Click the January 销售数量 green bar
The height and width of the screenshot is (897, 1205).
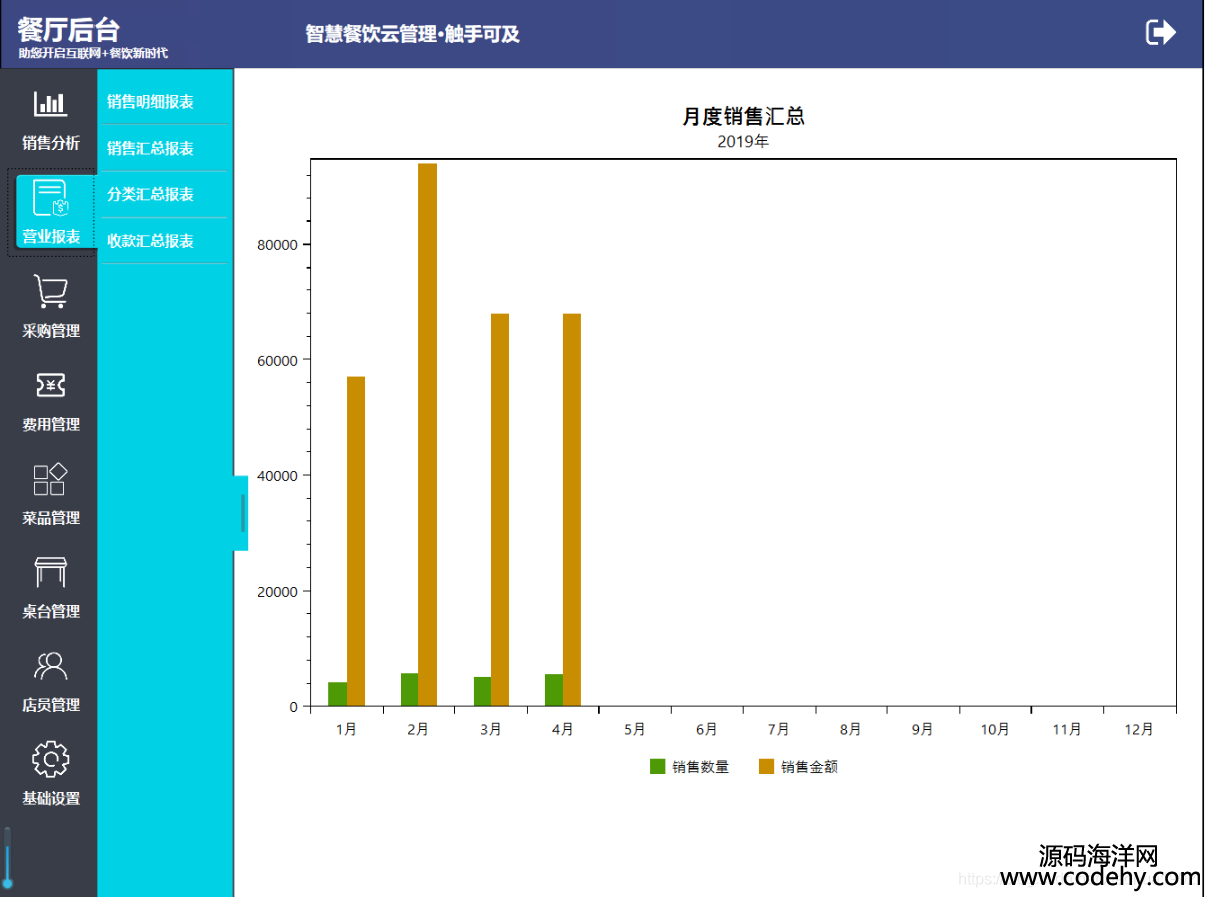click(x=337, y=694)
